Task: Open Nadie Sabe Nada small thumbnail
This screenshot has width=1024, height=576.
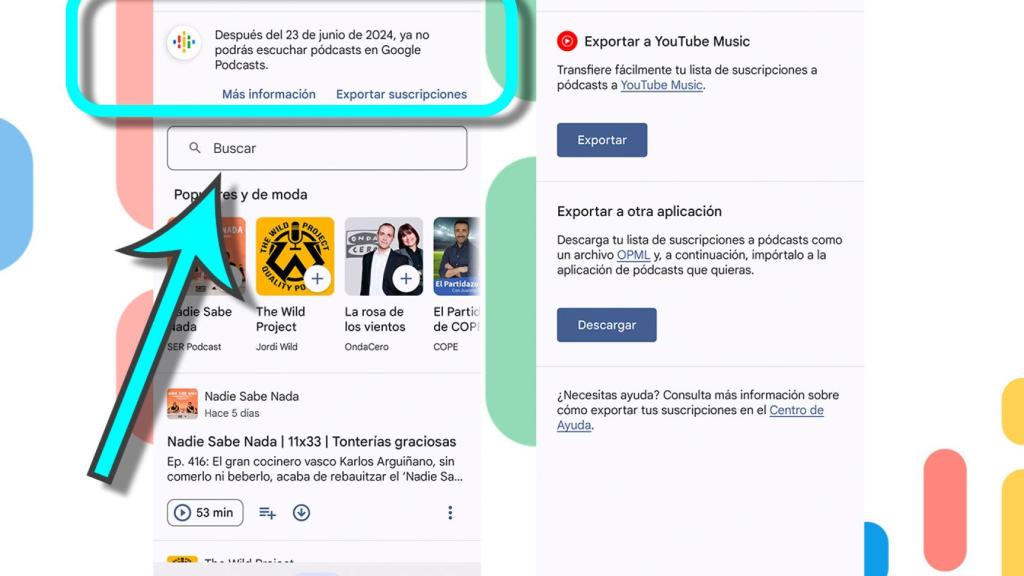Action: tap(182, 404)
